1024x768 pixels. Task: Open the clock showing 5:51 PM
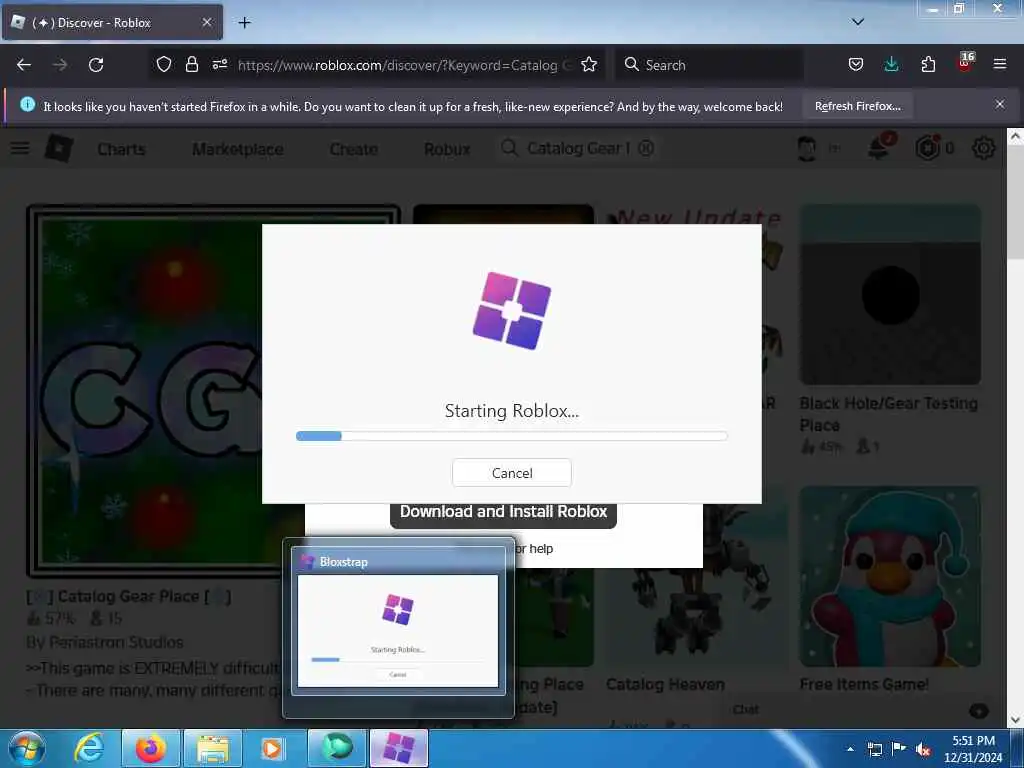click(973, 749)
